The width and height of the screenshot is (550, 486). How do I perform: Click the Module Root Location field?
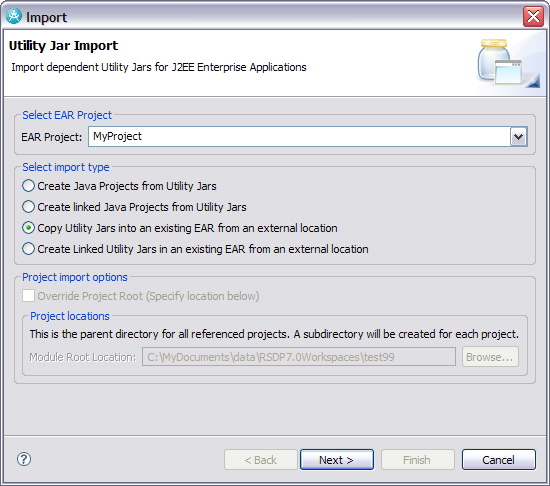pos(299,357)
